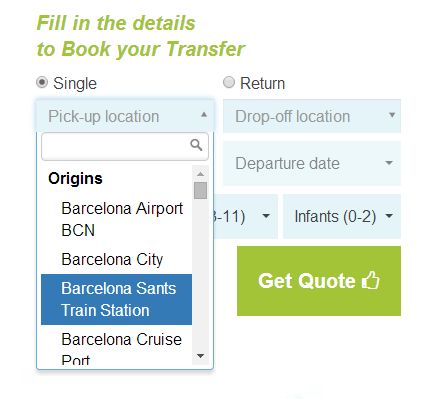The image size is (431, 400).
Task: Click the thumbs-up icon on Get Quote
Action: pyautogui.click(x=371, y=280)
